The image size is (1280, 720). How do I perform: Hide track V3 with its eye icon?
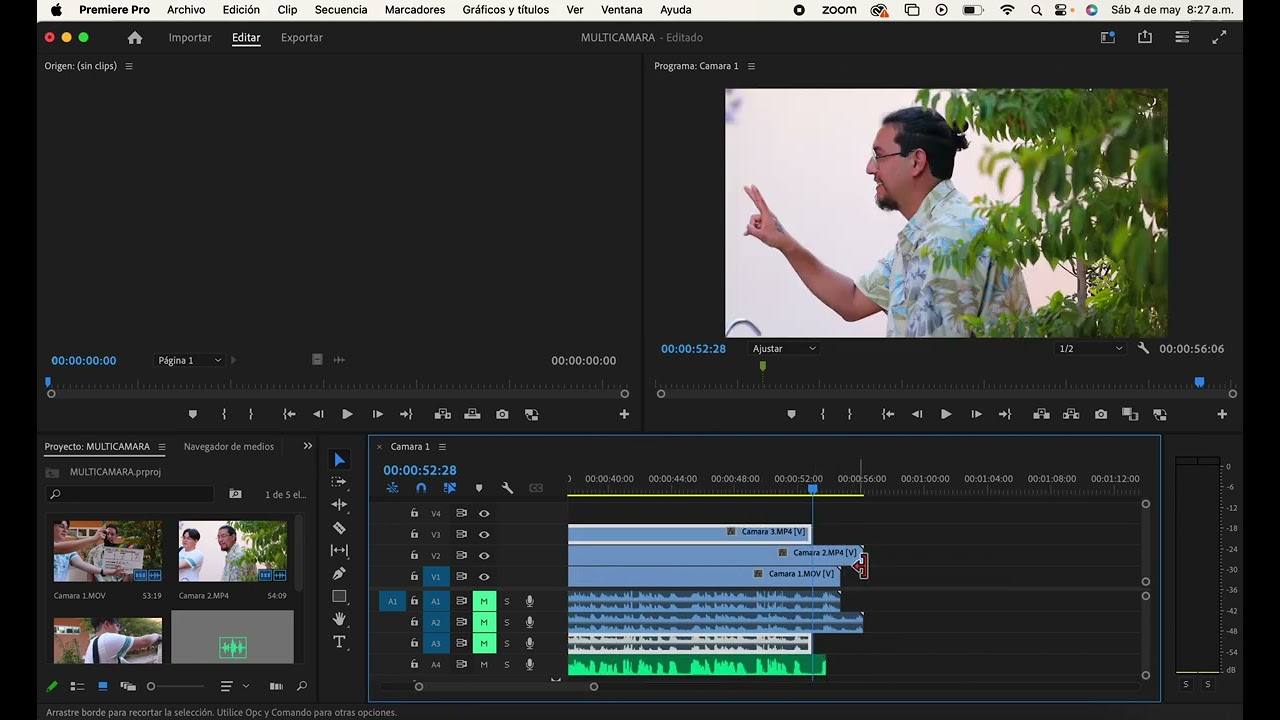(484, 535)
